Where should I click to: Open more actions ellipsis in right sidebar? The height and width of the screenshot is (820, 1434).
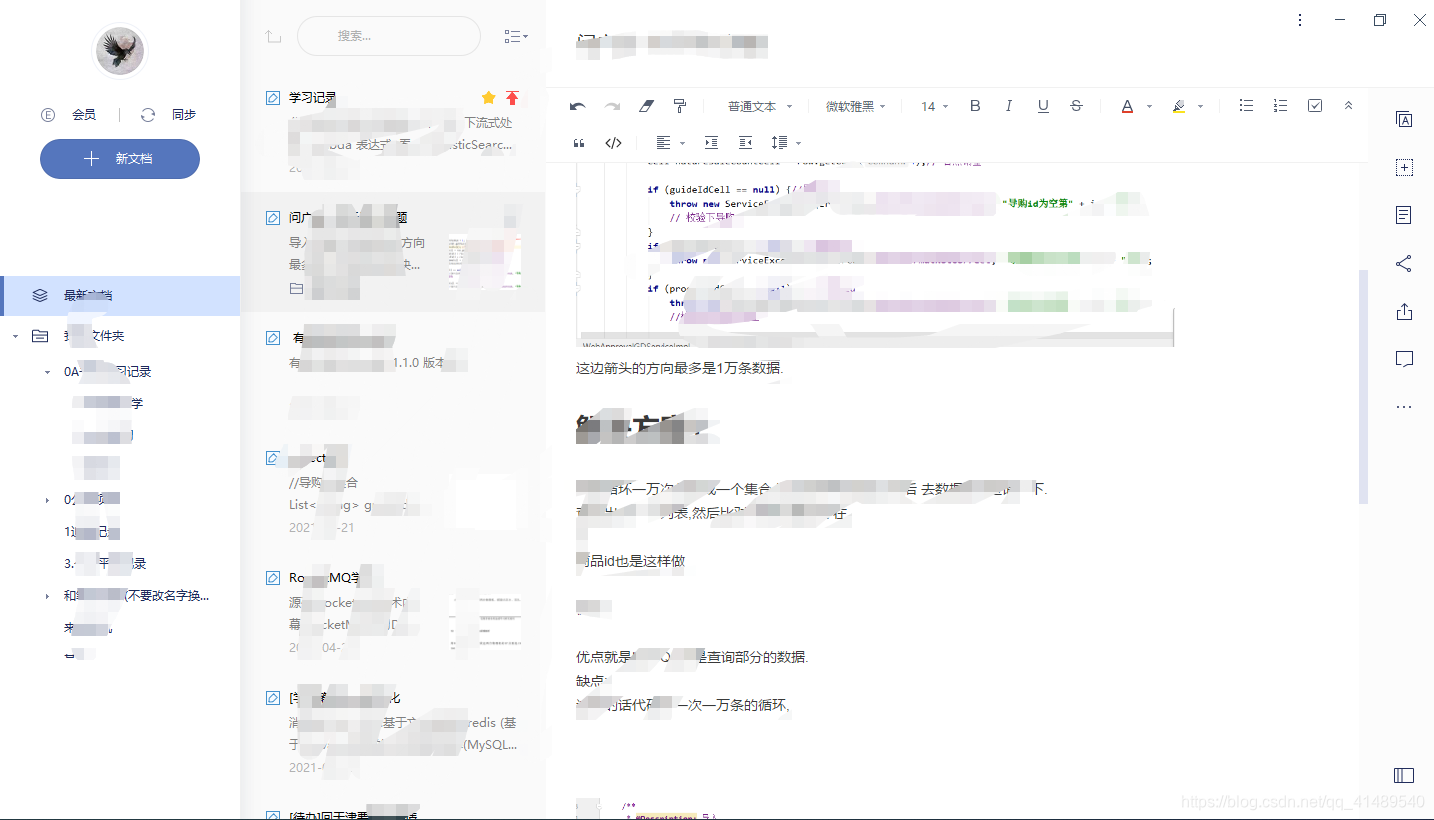tap(1404, 407)
